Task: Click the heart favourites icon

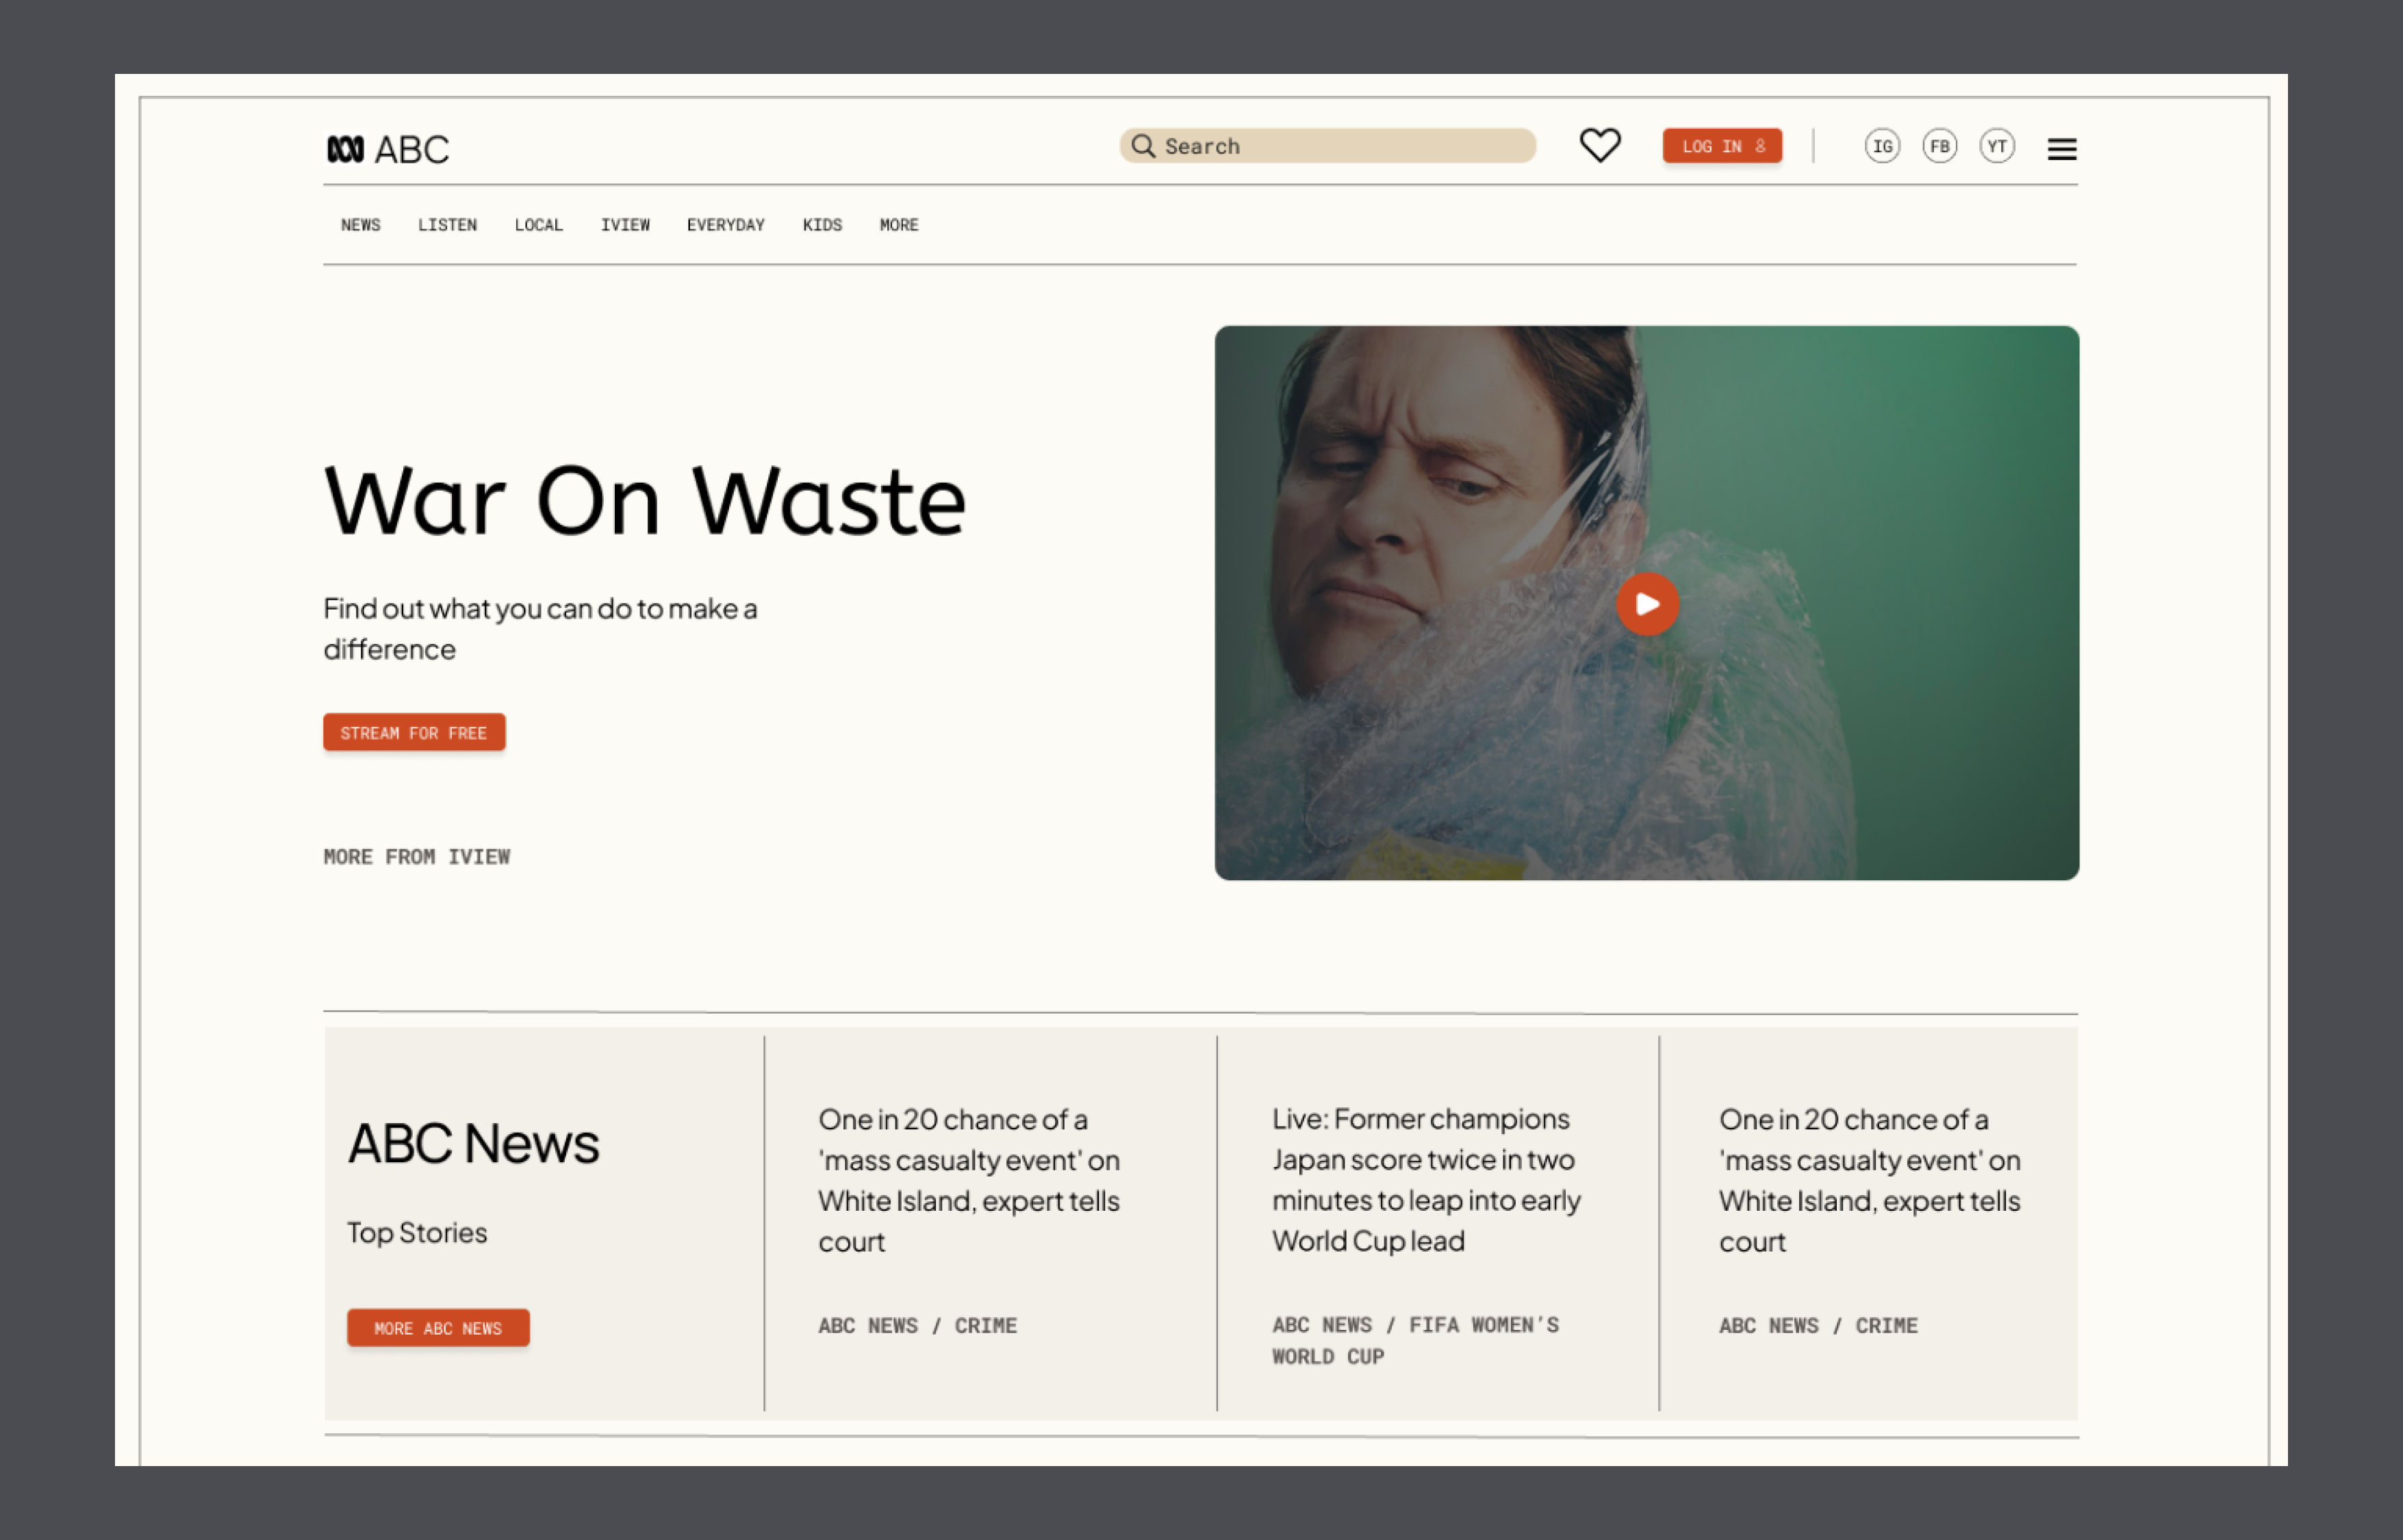Action: 1599,146
